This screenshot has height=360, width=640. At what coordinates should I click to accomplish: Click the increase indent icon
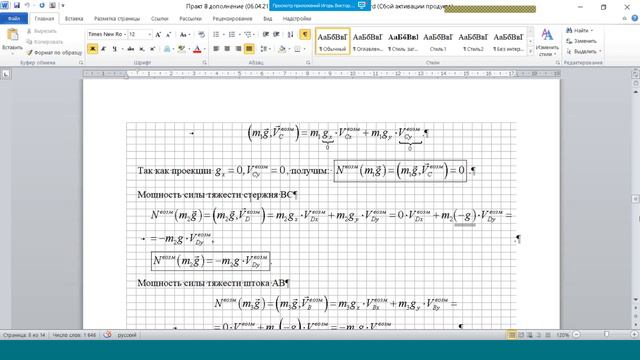click(x=276, y=35)
